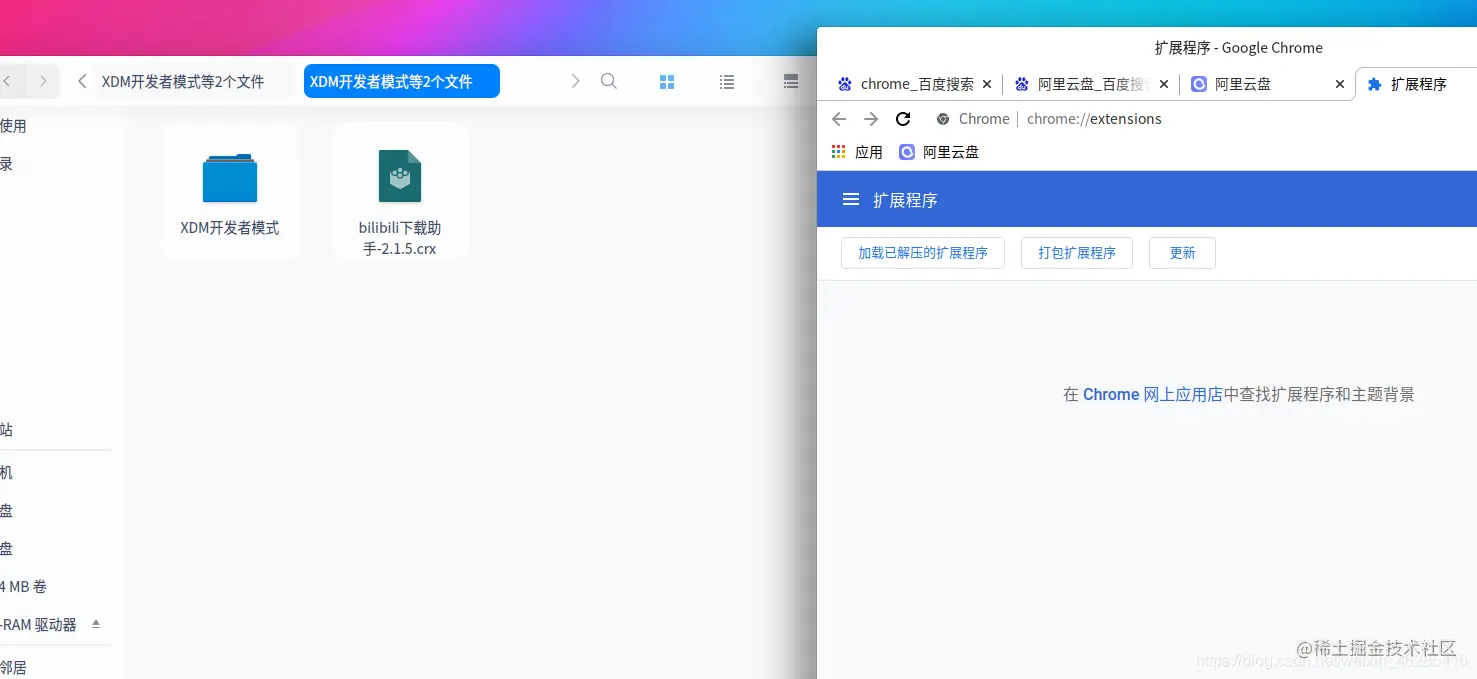The height and width of the screenshot is (679, 1477).
Task: Open the extensions page hamburger menu
Action: point(850,199)
